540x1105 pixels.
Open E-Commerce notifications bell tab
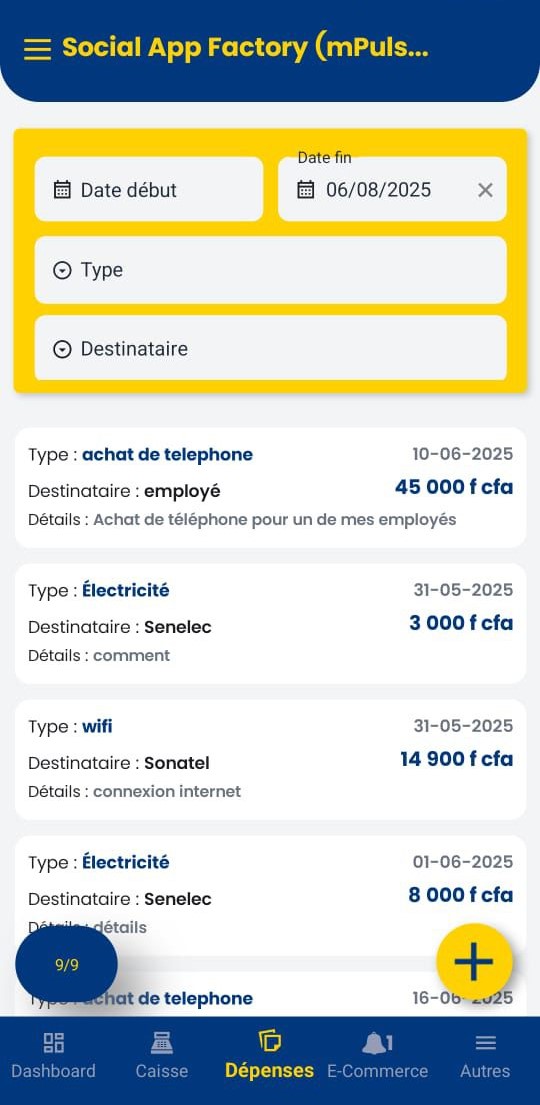(377, 1055)
